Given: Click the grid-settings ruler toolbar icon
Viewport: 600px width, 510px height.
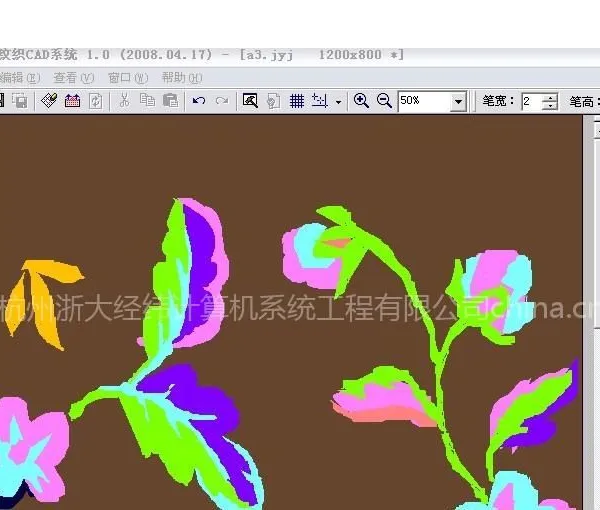Looking at the screenshot, I should 320,101.
